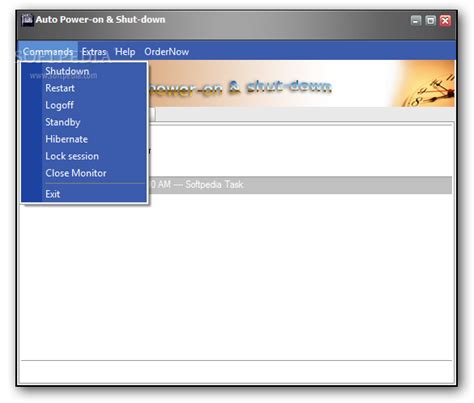Open the OrderNow menu

click(x=166, y=52)
